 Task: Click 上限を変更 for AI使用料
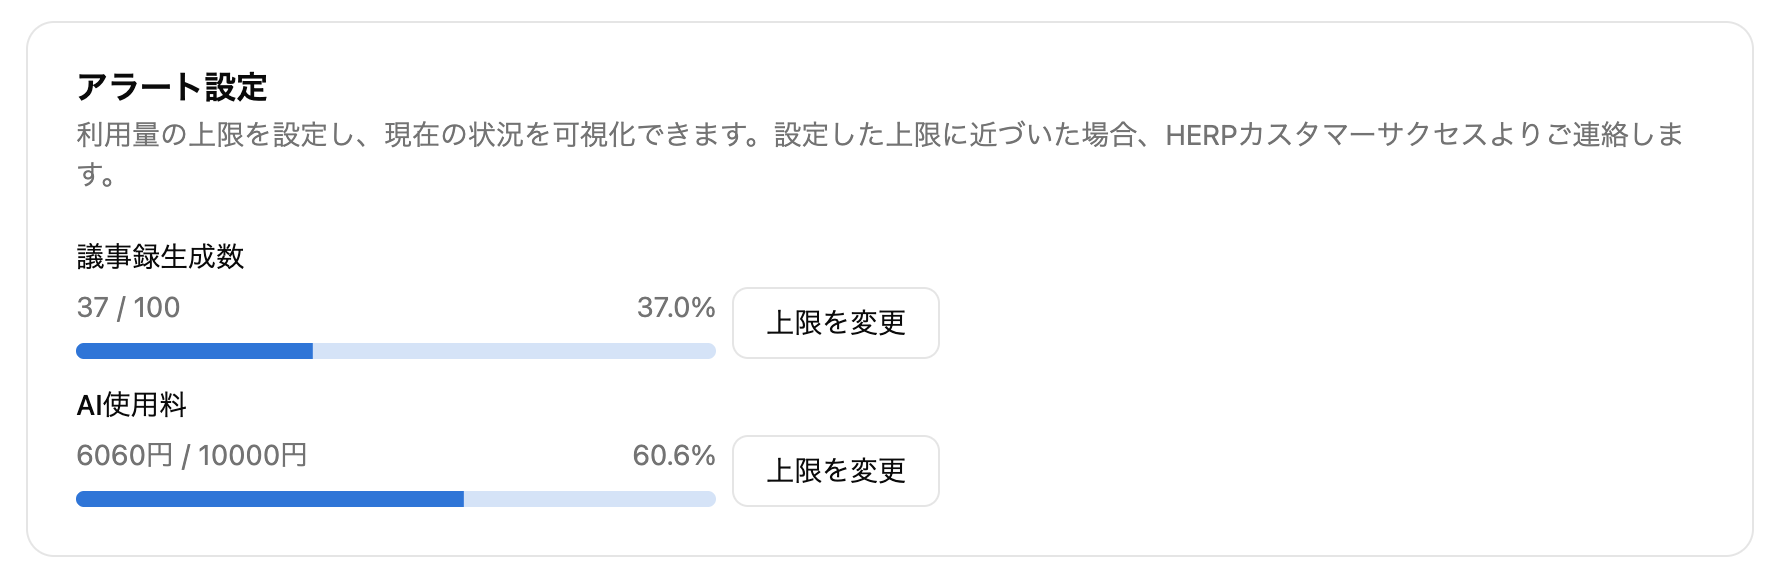click(x=835, y=471)
